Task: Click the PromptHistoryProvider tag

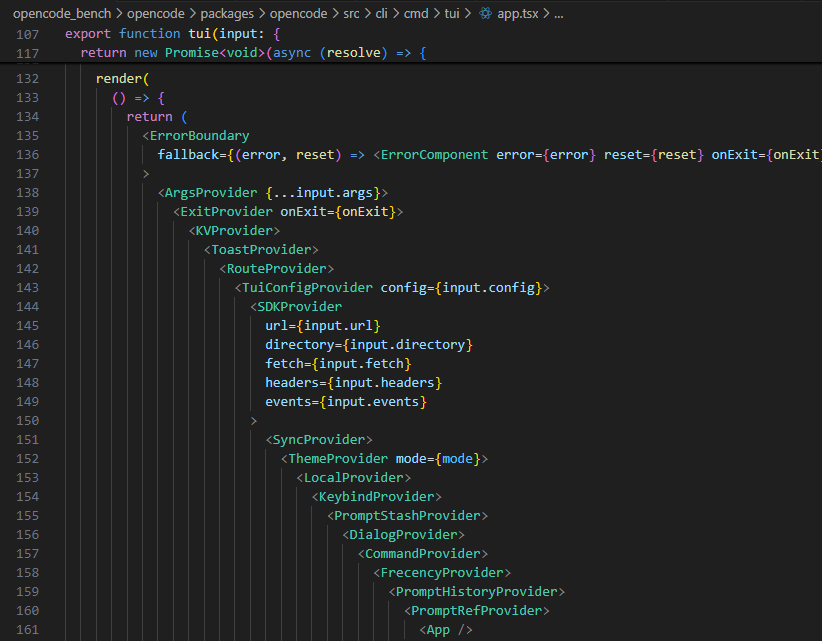Action: 477,592
